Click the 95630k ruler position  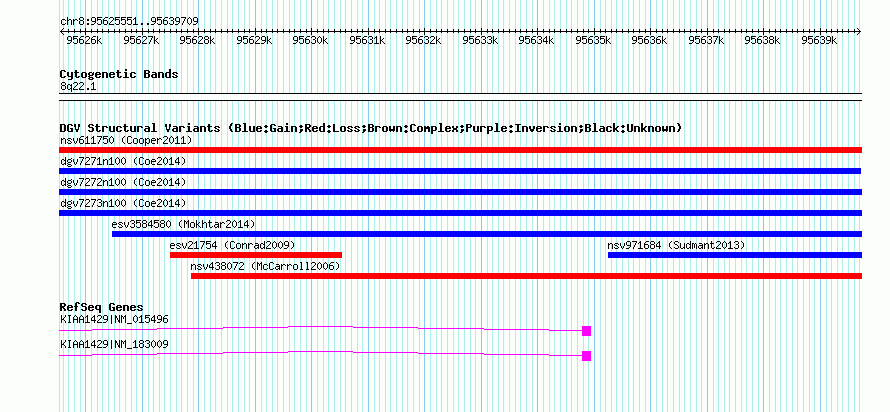point(310,40)
